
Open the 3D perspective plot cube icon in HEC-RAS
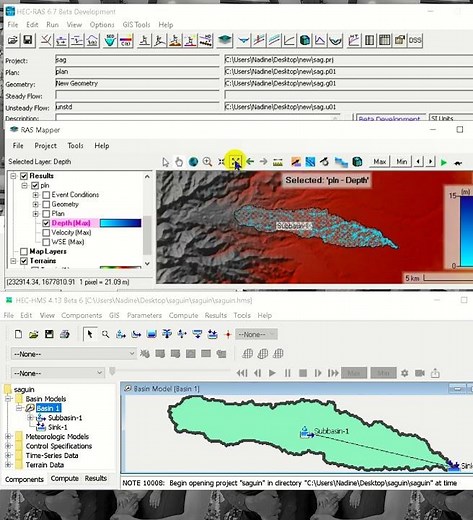[305, 41]
